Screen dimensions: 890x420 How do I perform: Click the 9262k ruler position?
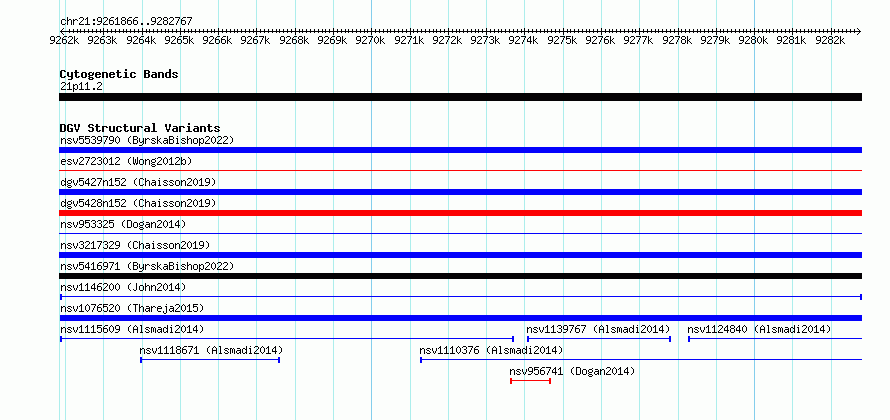click(x=64, y=41)
